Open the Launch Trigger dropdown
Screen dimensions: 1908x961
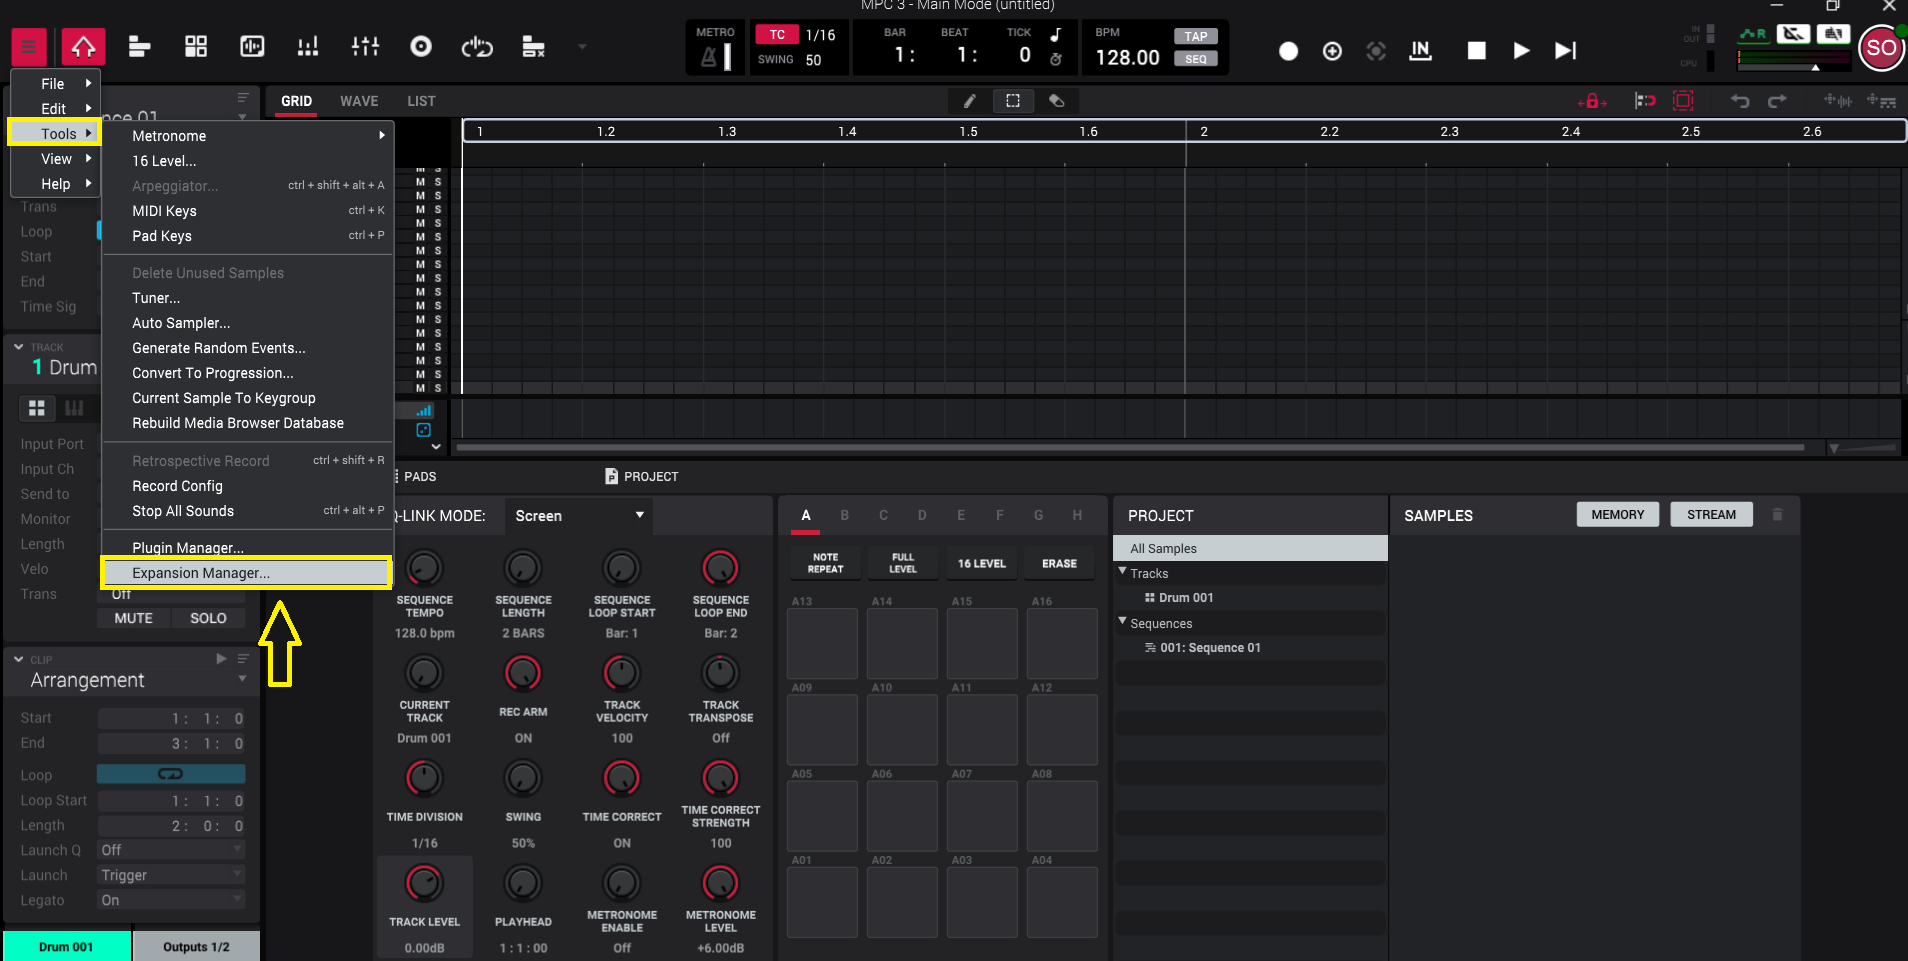point(171,875)
